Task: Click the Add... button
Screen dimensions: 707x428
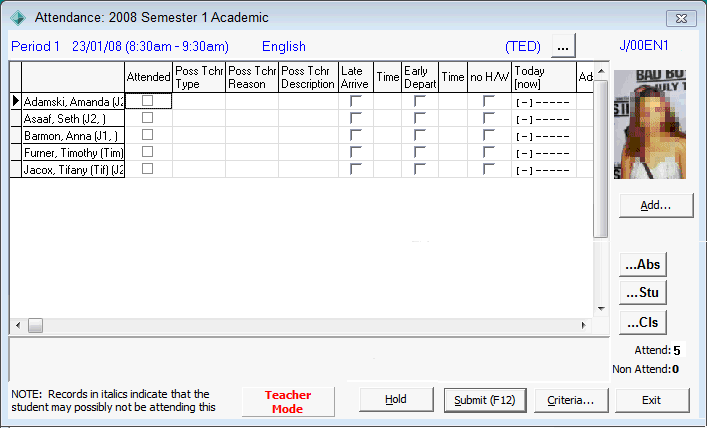Action: (x=656, y=206)
